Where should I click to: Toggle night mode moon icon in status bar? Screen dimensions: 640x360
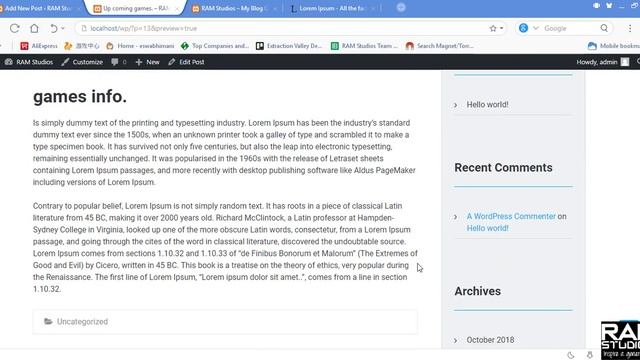tap(571, 355)
